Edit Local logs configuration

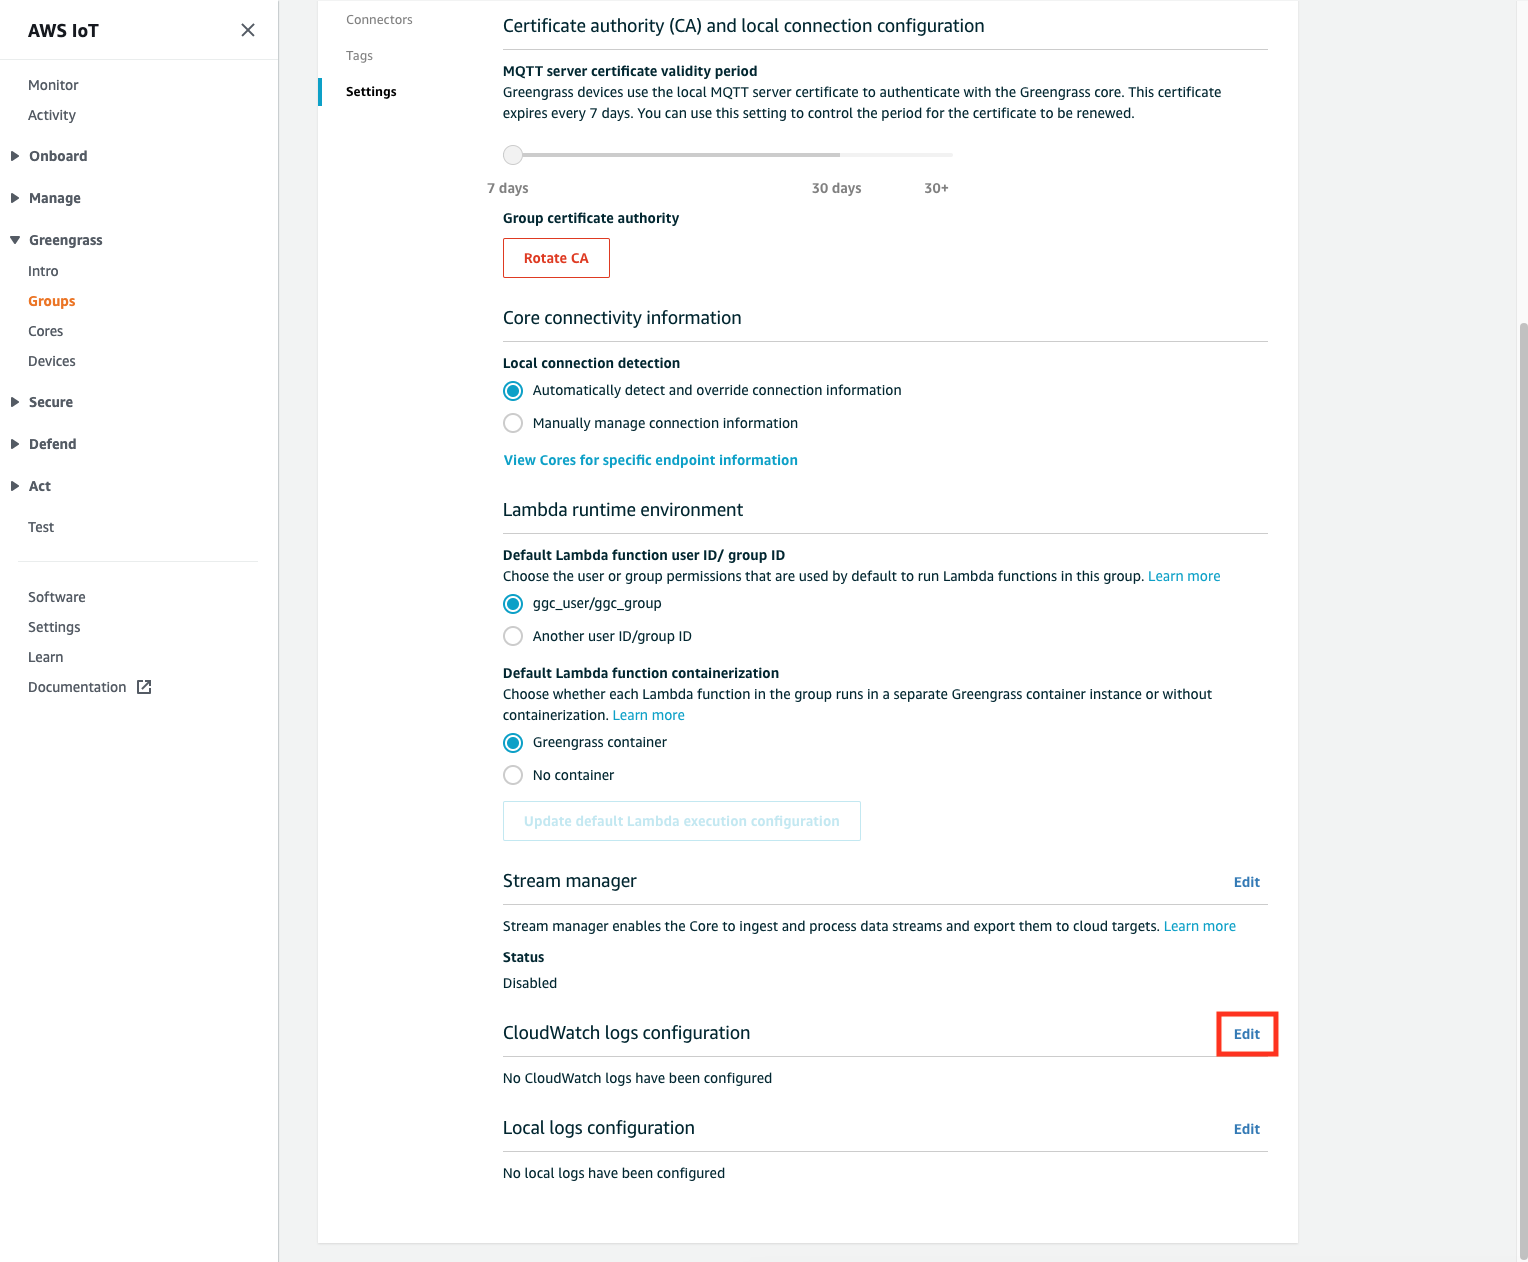tap(1246, 1129)
